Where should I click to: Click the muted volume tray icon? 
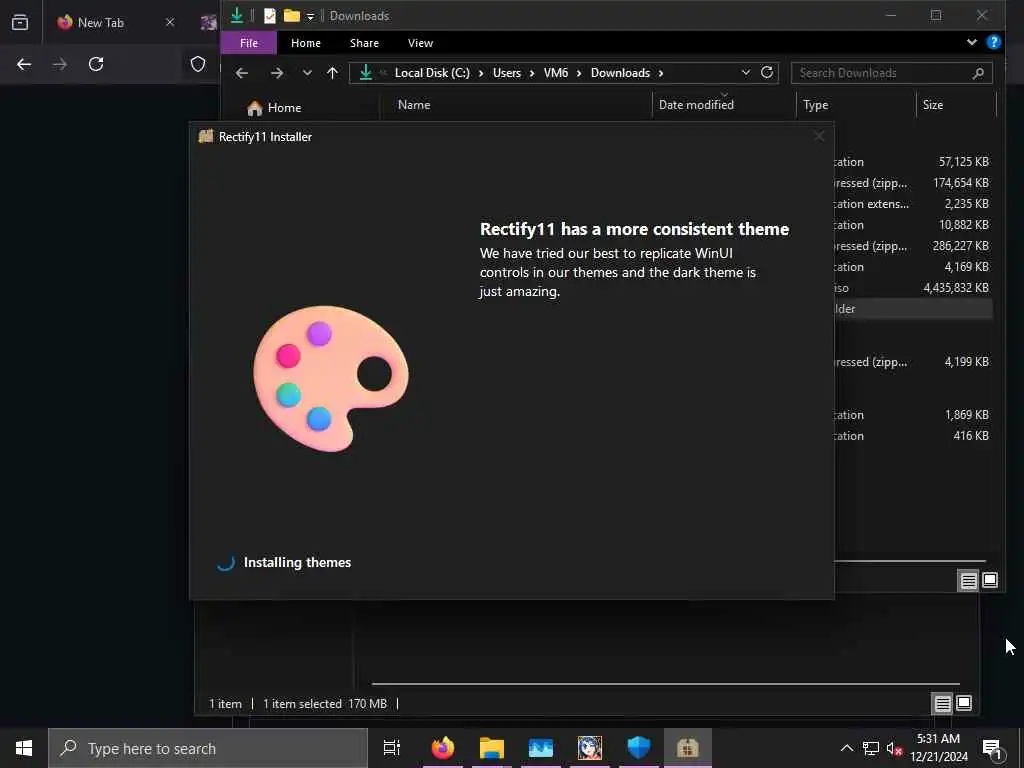pyautogui.click(x=894, y=748)
